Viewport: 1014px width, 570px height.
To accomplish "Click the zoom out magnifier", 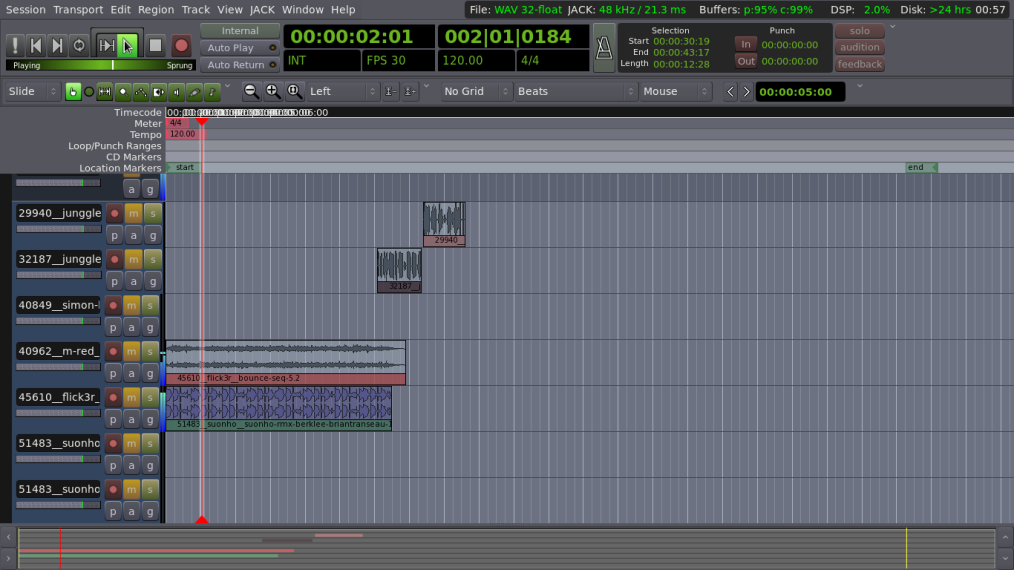I will (252, 92).
